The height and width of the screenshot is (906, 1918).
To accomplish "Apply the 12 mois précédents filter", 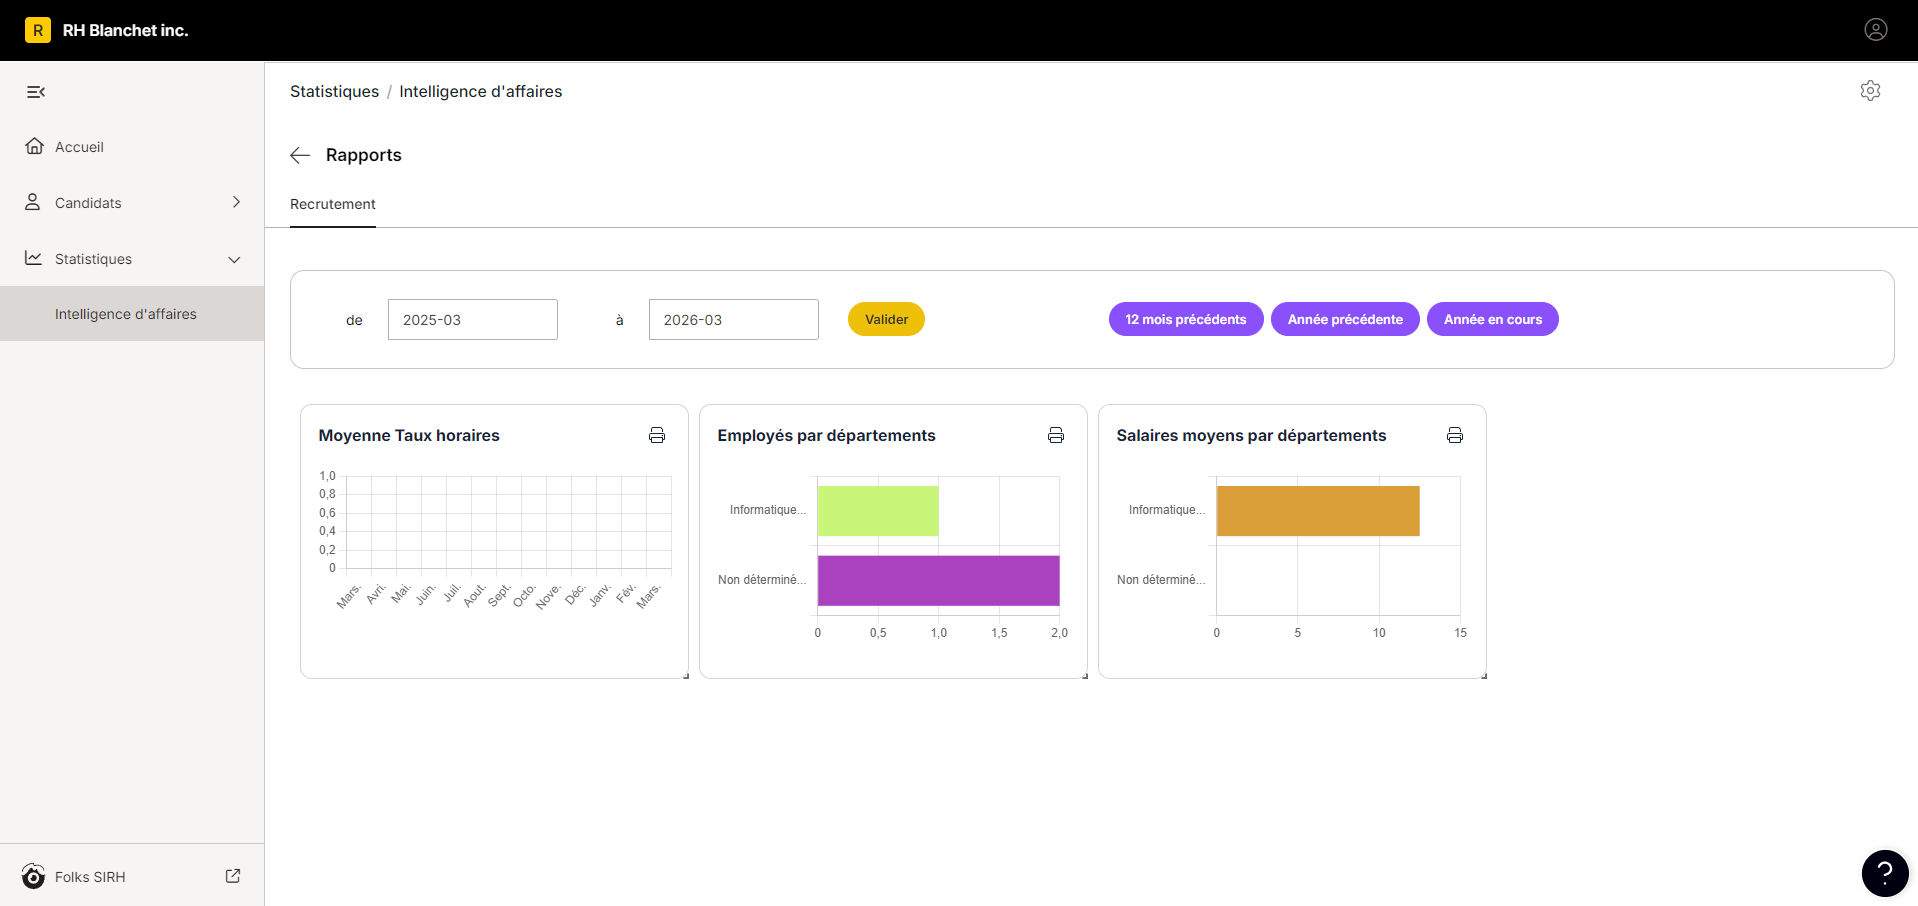I will [x=1186, y=319].
